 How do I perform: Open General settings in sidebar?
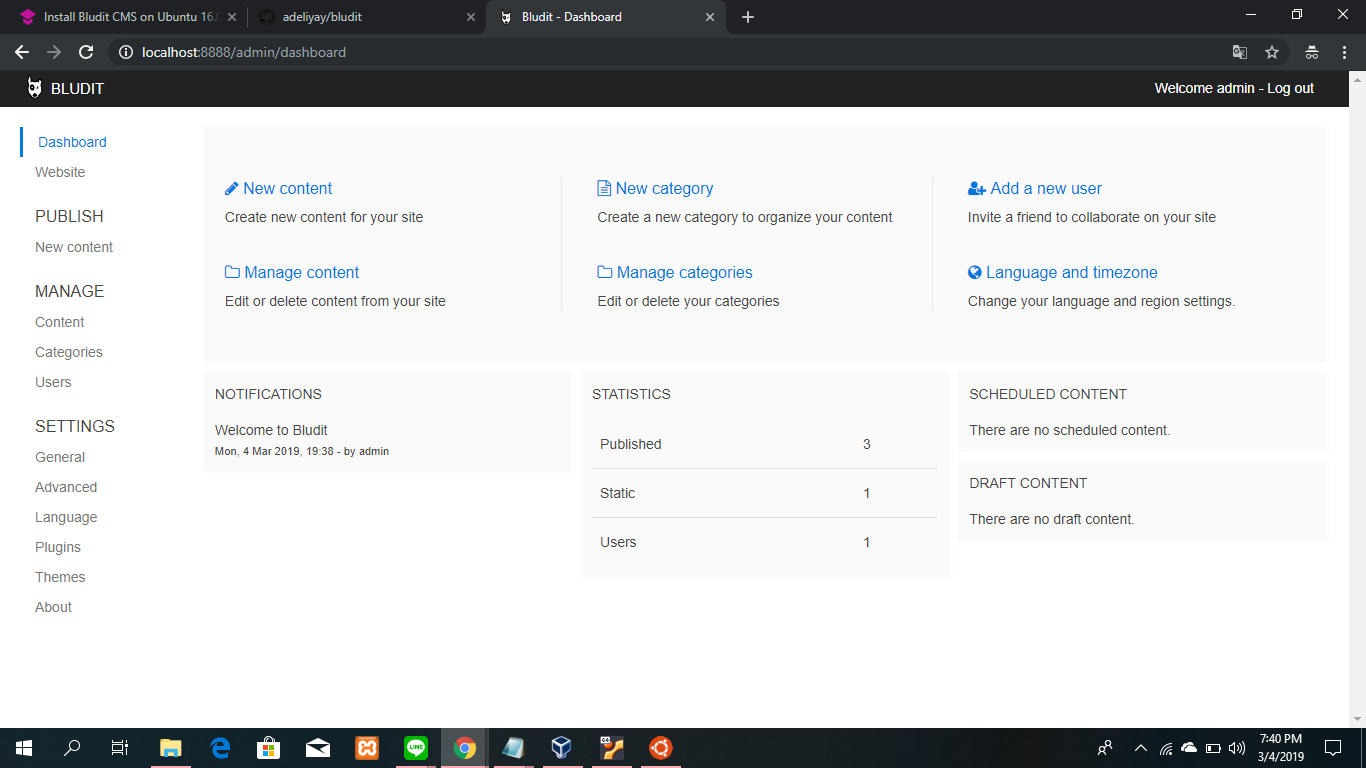(x=60, y=457)
